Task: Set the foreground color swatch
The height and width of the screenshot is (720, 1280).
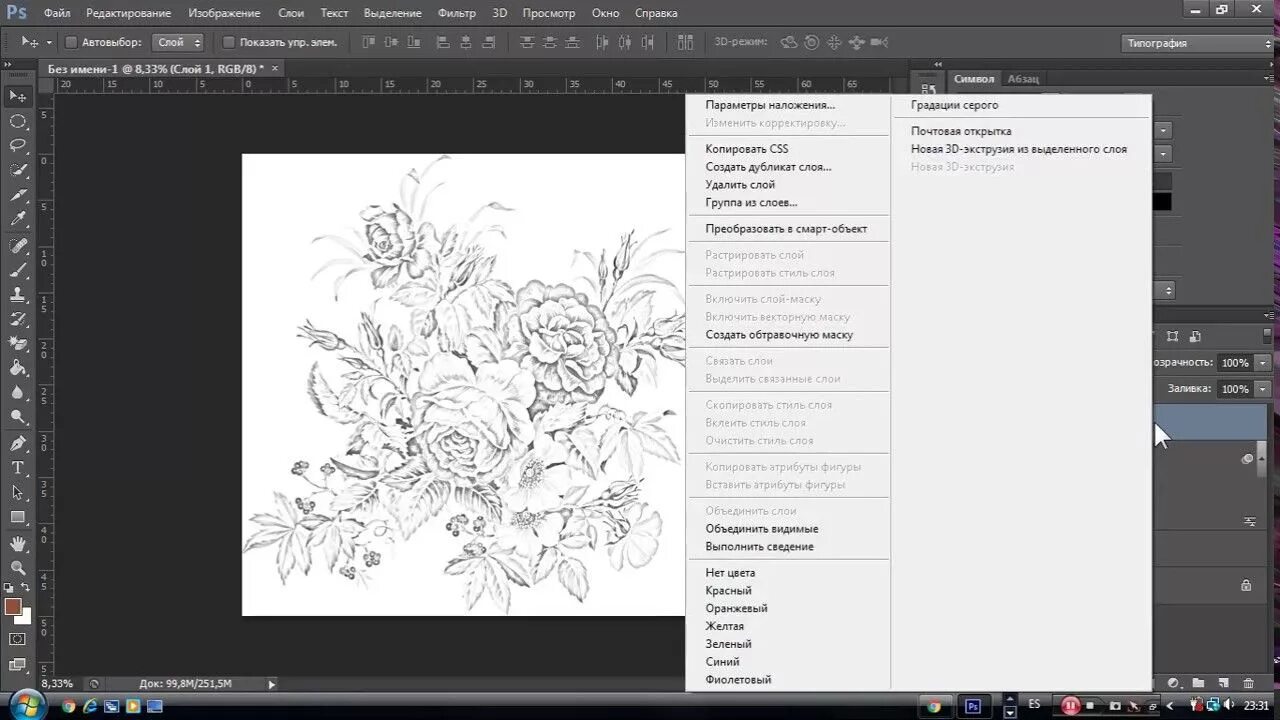Action: click(x=13, y=606)
